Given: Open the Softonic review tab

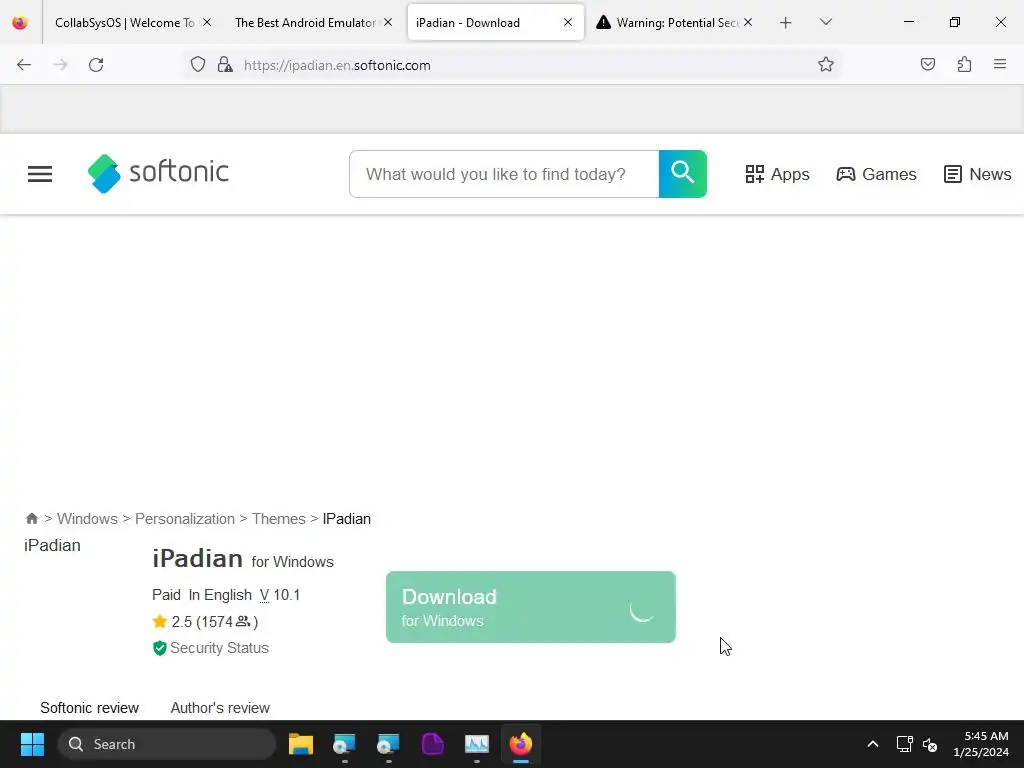Looking at the screenshot, I should (89, 708).
